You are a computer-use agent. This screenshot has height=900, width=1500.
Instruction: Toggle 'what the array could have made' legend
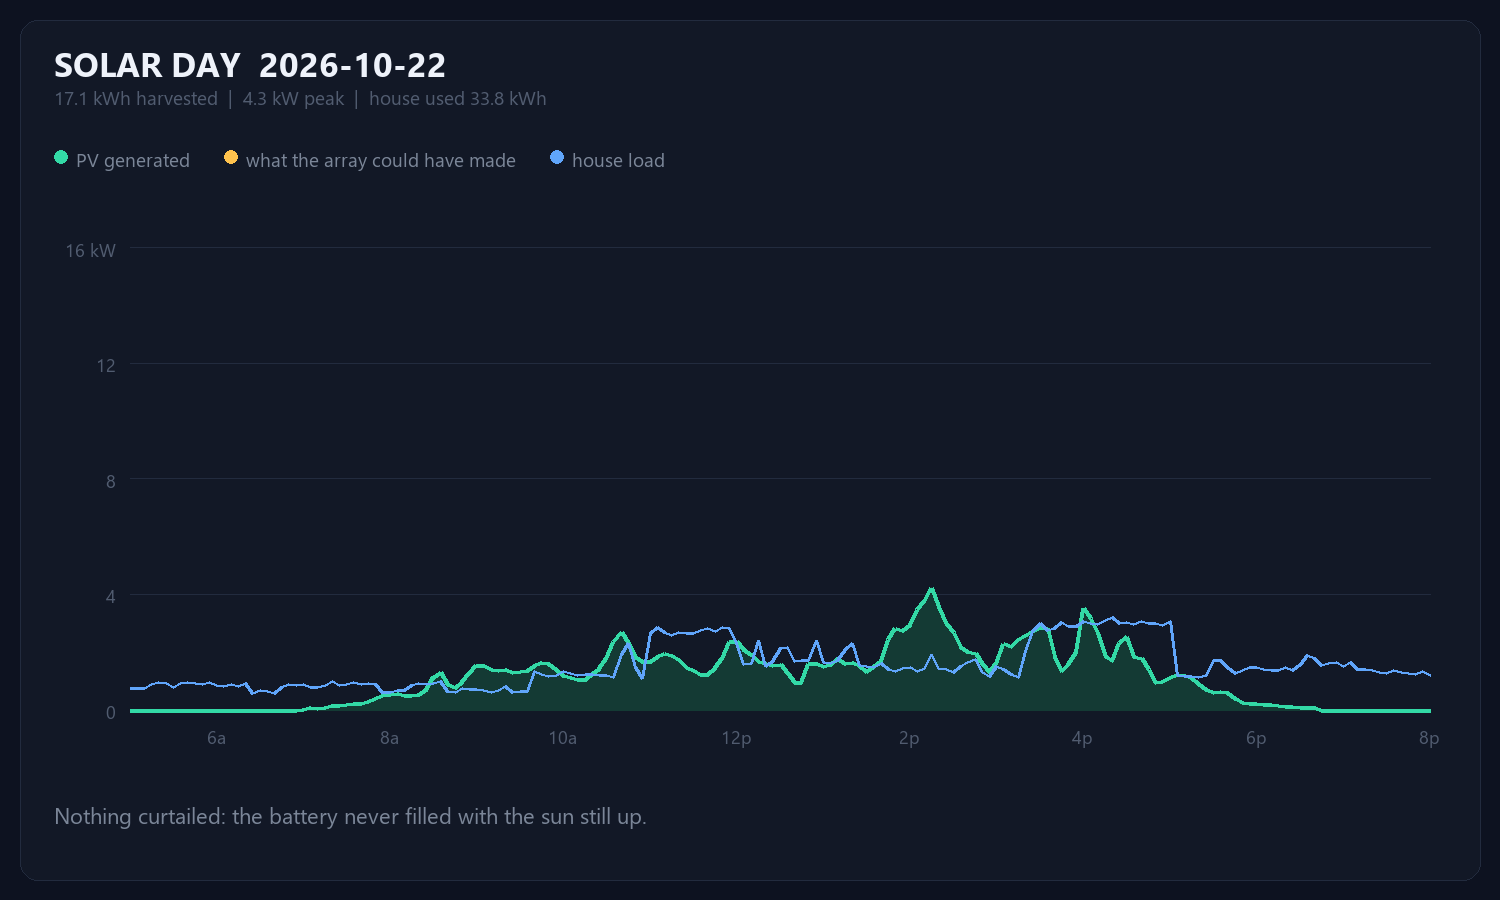(370, 160)
